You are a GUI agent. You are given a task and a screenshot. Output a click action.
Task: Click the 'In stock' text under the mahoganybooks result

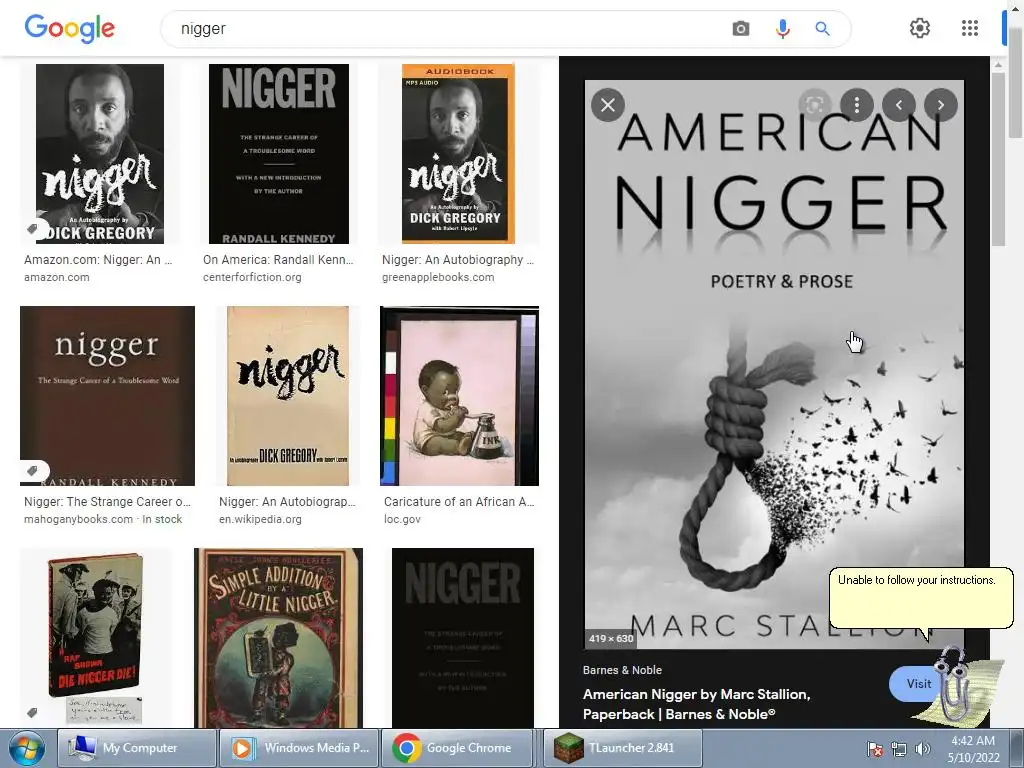coord(162,519)
